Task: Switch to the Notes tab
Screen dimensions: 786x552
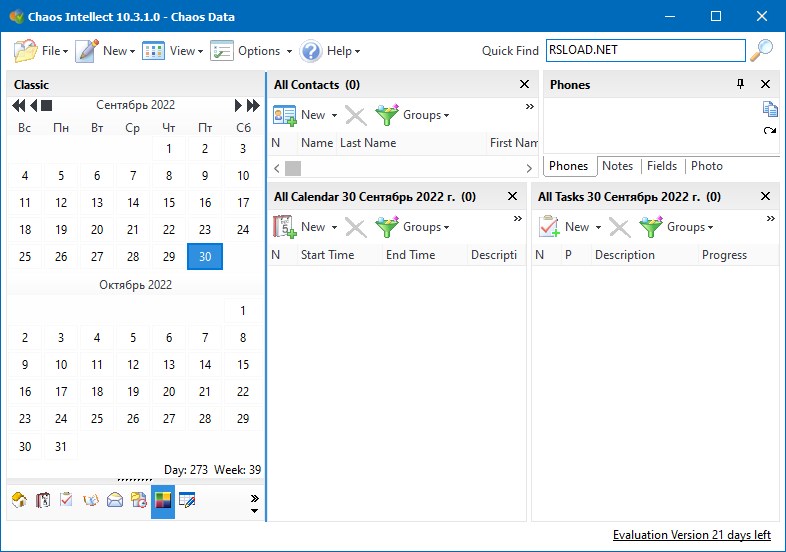Action: point(617,166)
